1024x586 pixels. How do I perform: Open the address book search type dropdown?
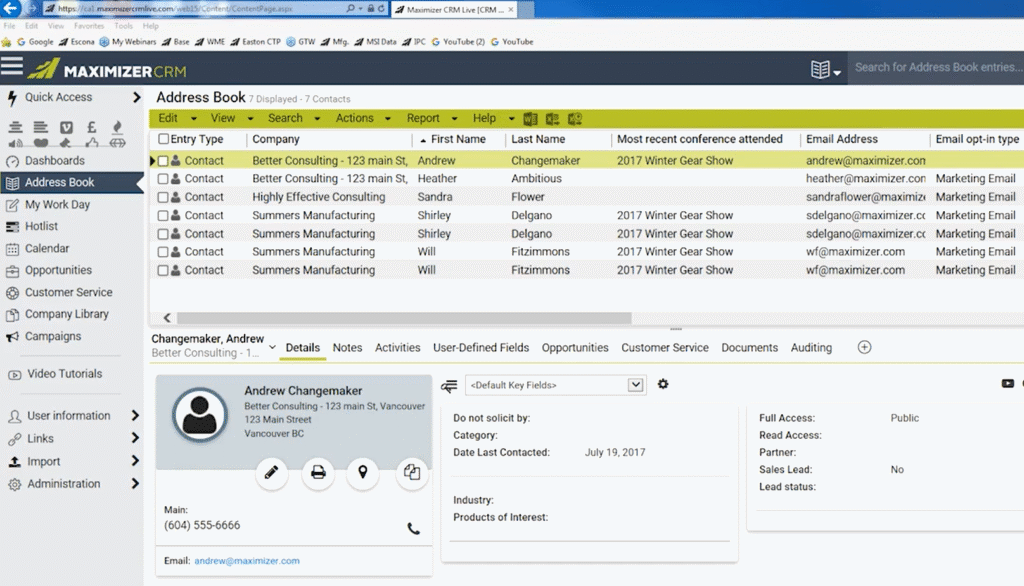(x=825, y=69)
